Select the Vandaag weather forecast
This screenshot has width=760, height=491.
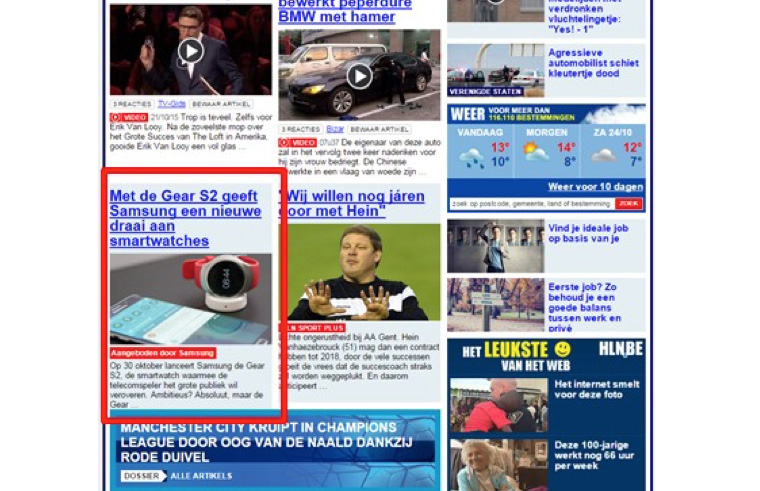click(x=480, y=151)
